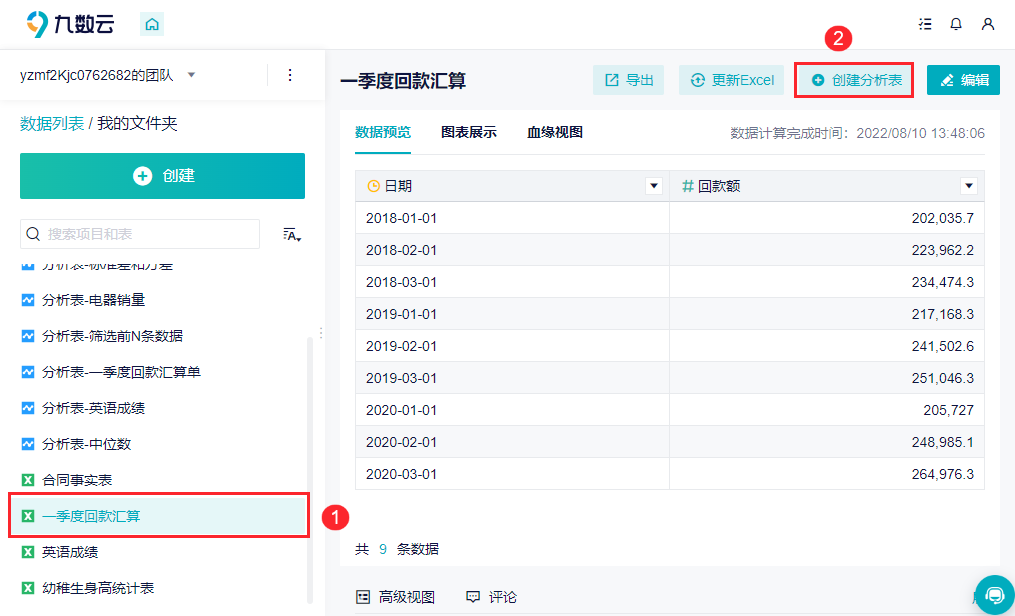Click the home icon in top bar

pos(152,25)
